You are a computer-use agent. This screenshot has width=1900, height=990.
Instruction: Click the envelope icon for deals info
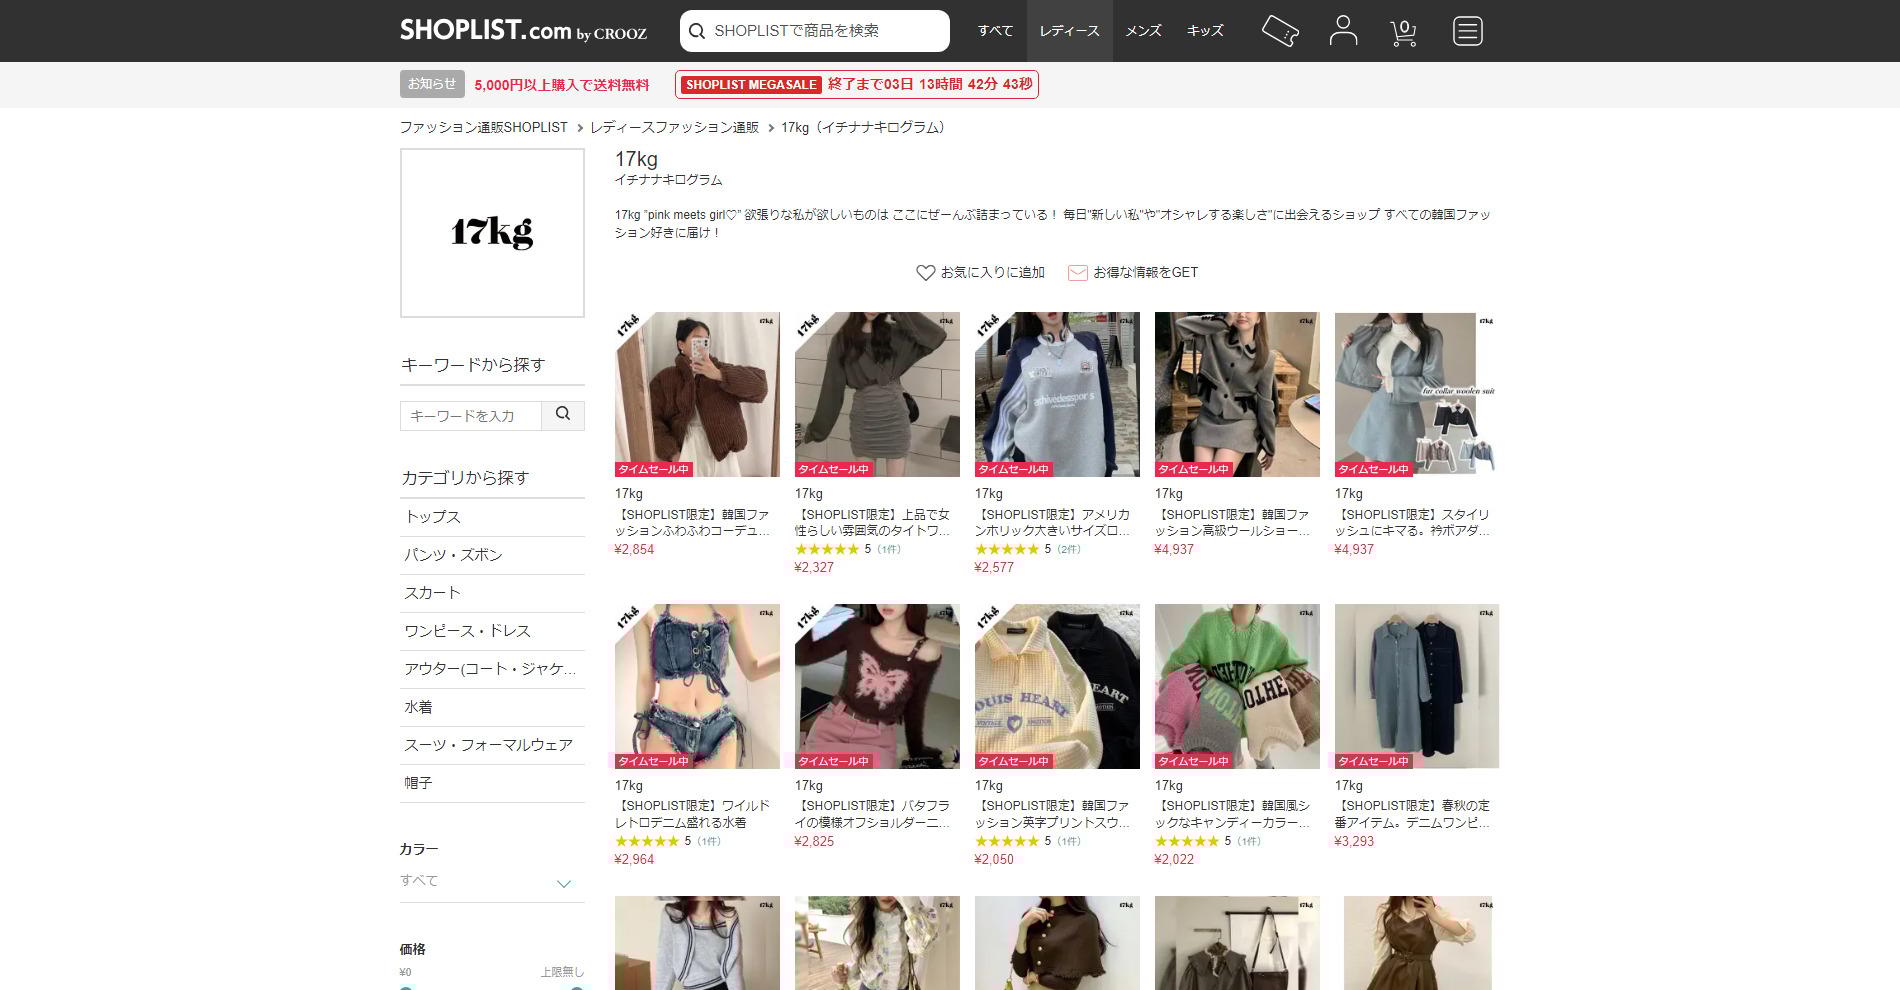point(1077,272)
